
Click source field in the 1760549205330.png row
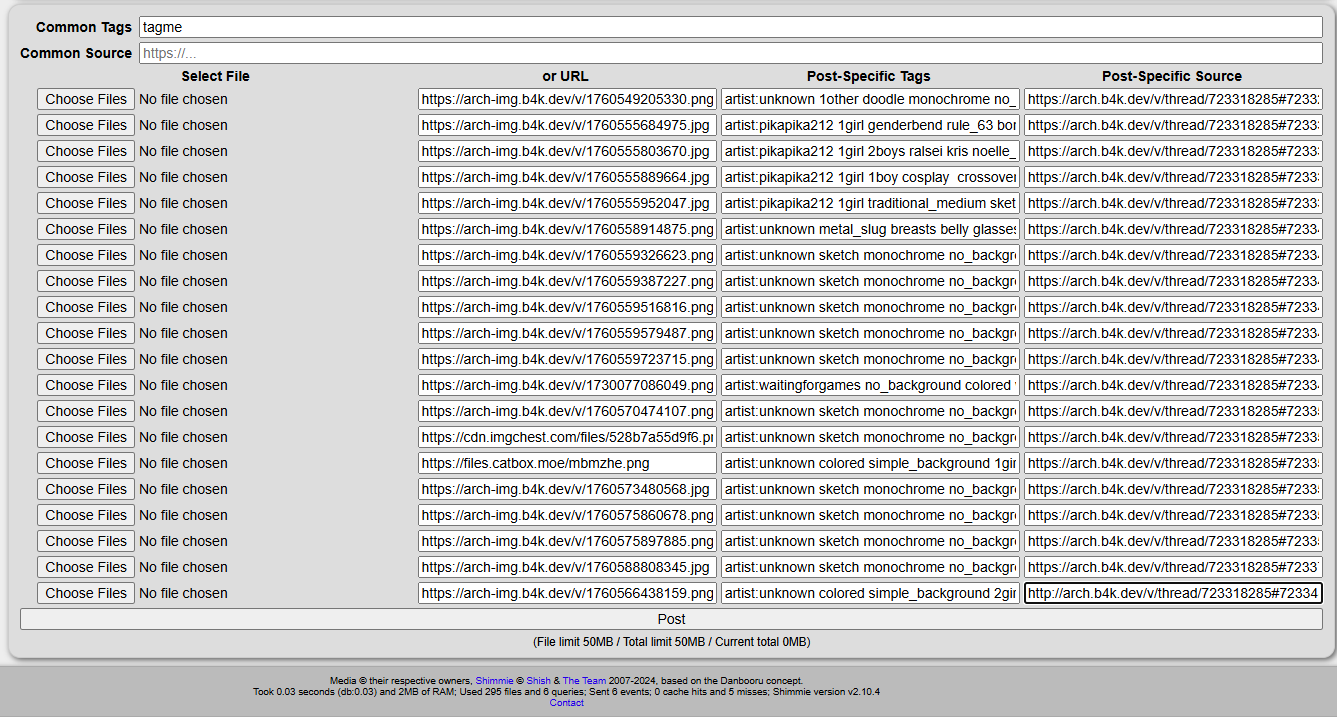1173,99
